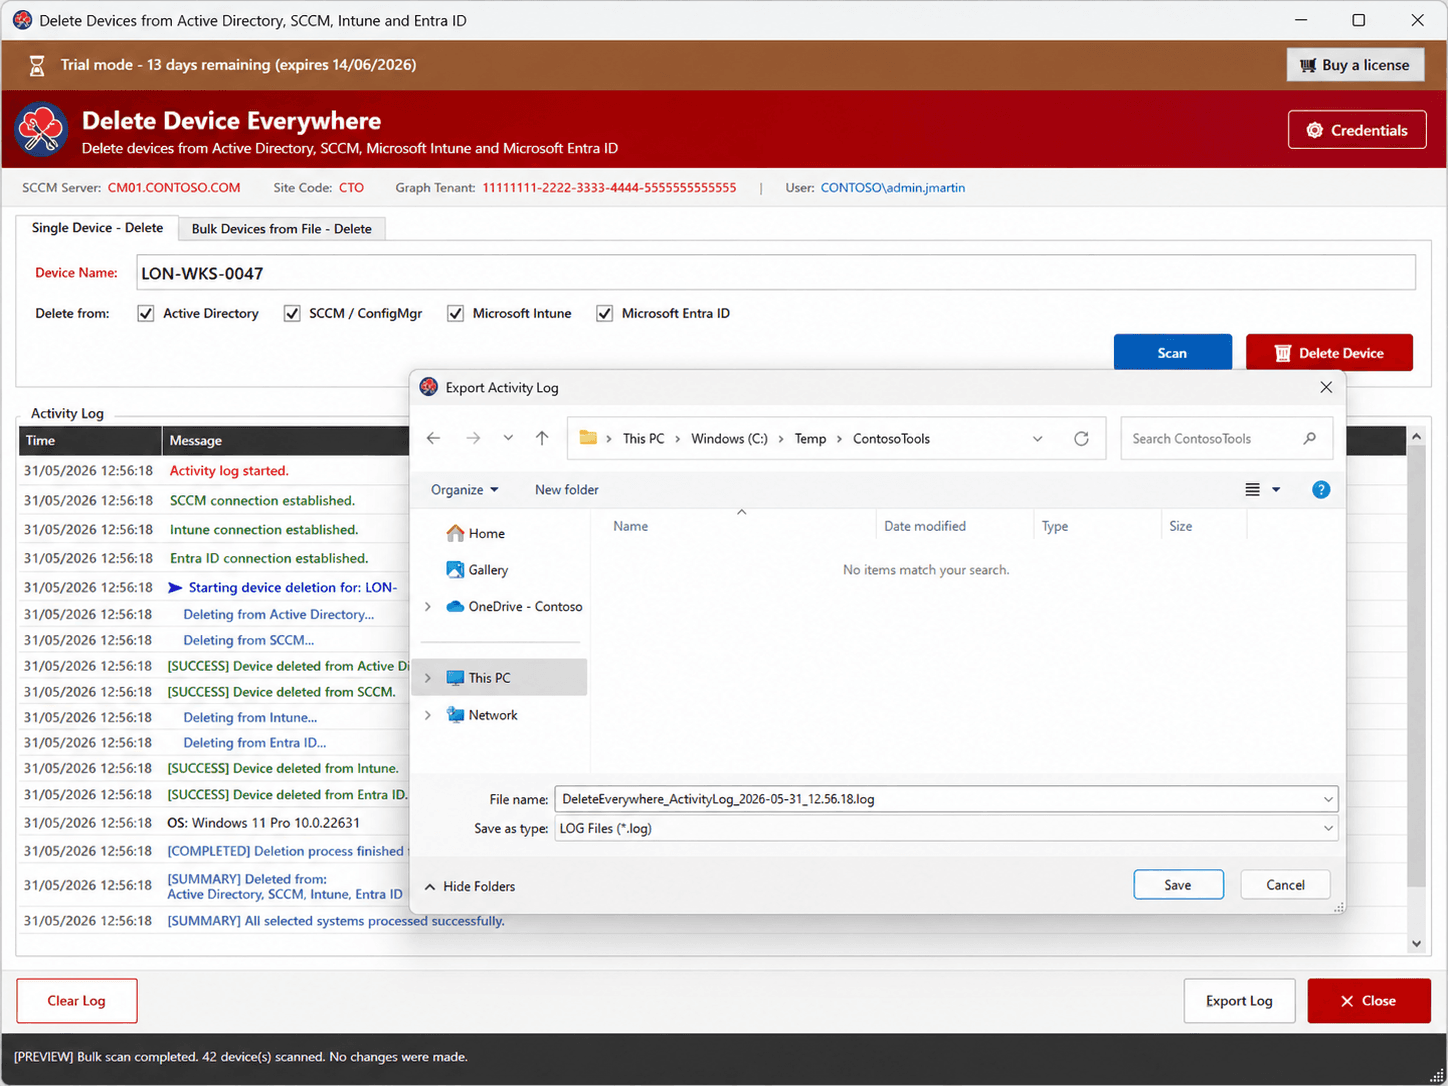Image resolution: width=1448 pixels, height=1086 pixels.
Task: Click Windows (C:) breadcrumb segment
Action: tap(729, 438)
